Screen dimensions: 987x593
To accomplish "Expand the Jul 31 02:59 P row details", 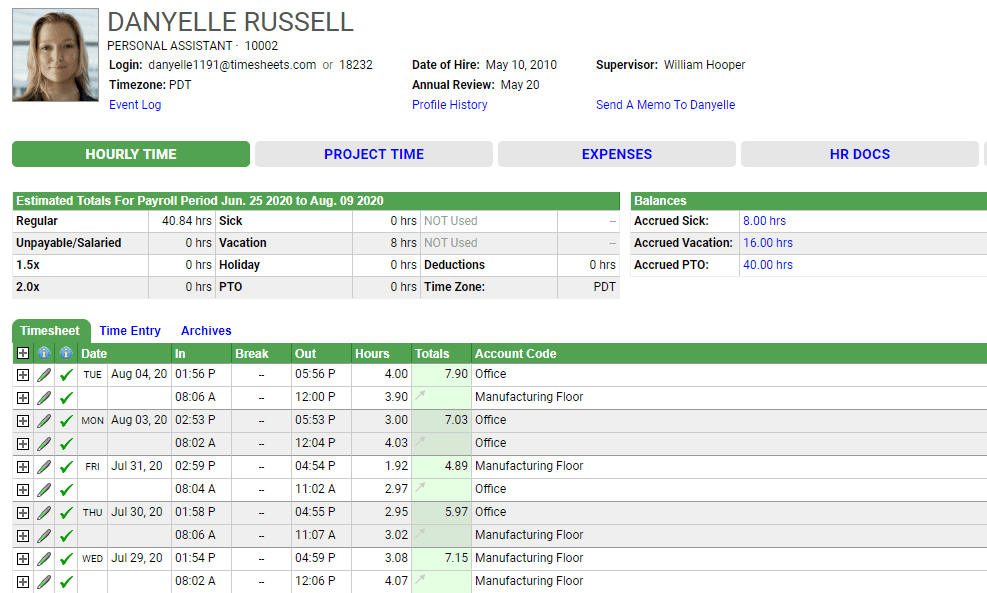I will [23, 466].
